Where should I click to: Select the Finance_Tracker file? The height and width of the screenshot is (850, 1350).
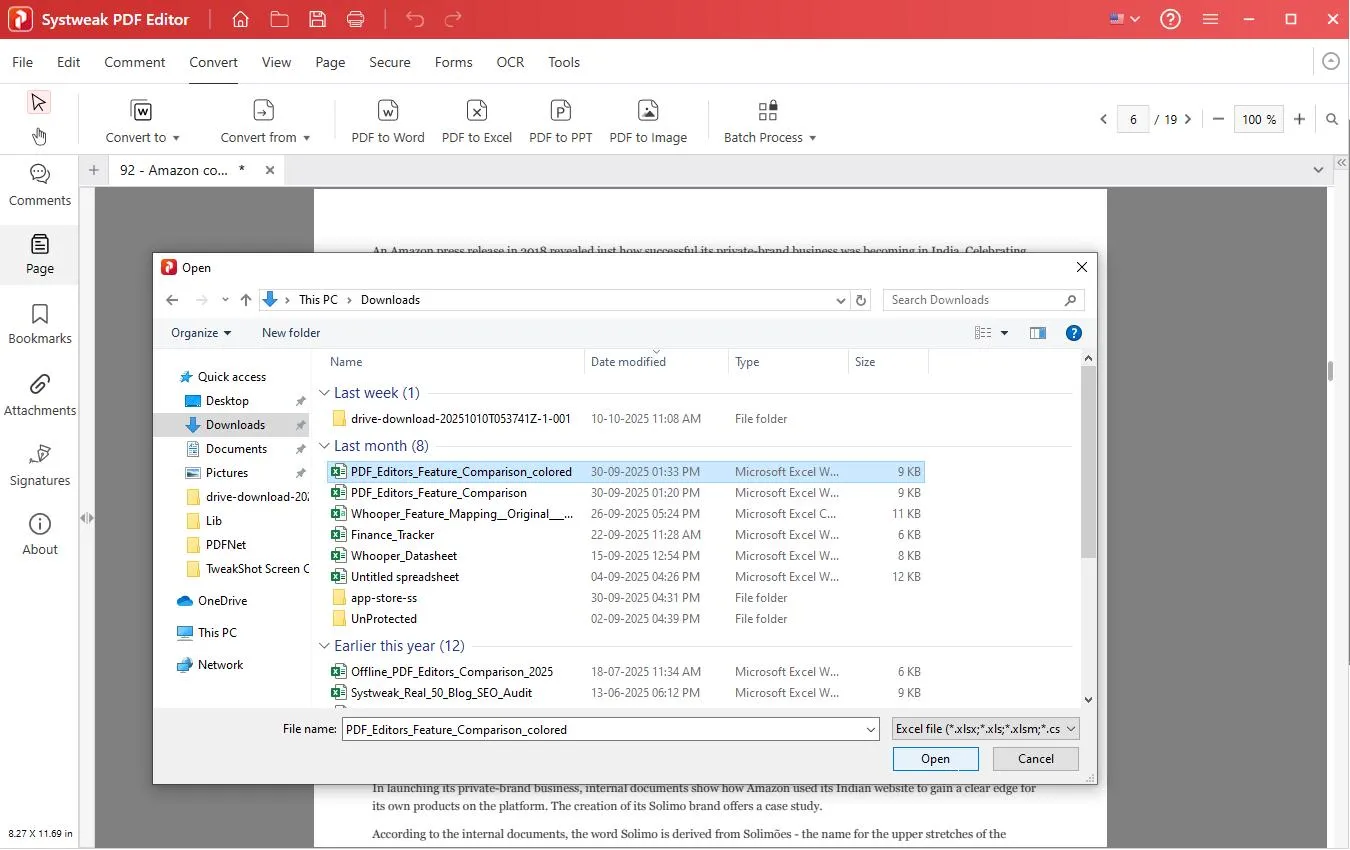tap(393, 535)
